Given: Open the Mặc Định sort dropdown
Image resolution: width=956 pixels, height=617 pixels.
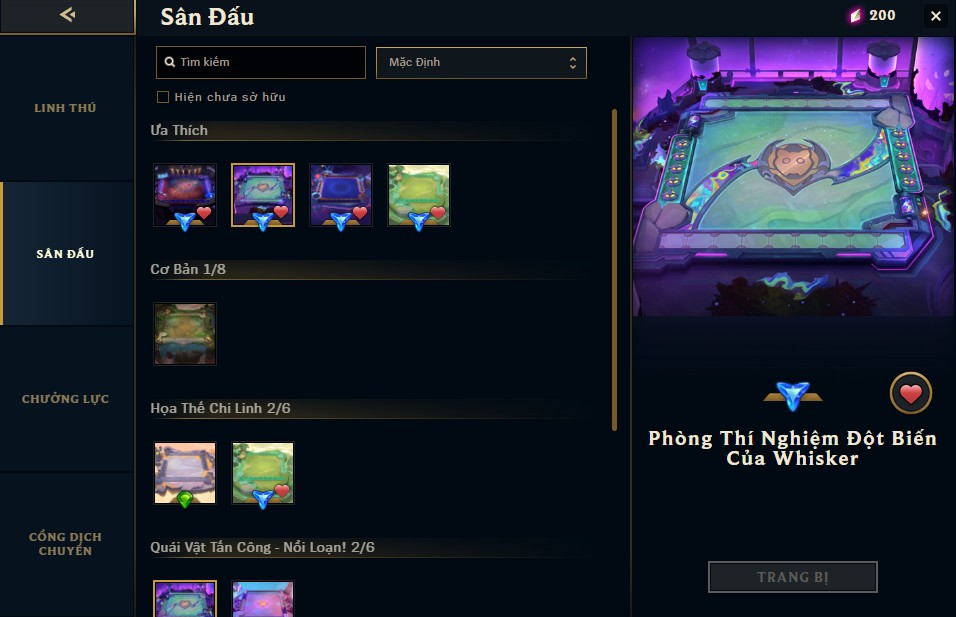Looking at the screenshot, I should [481, 63].
